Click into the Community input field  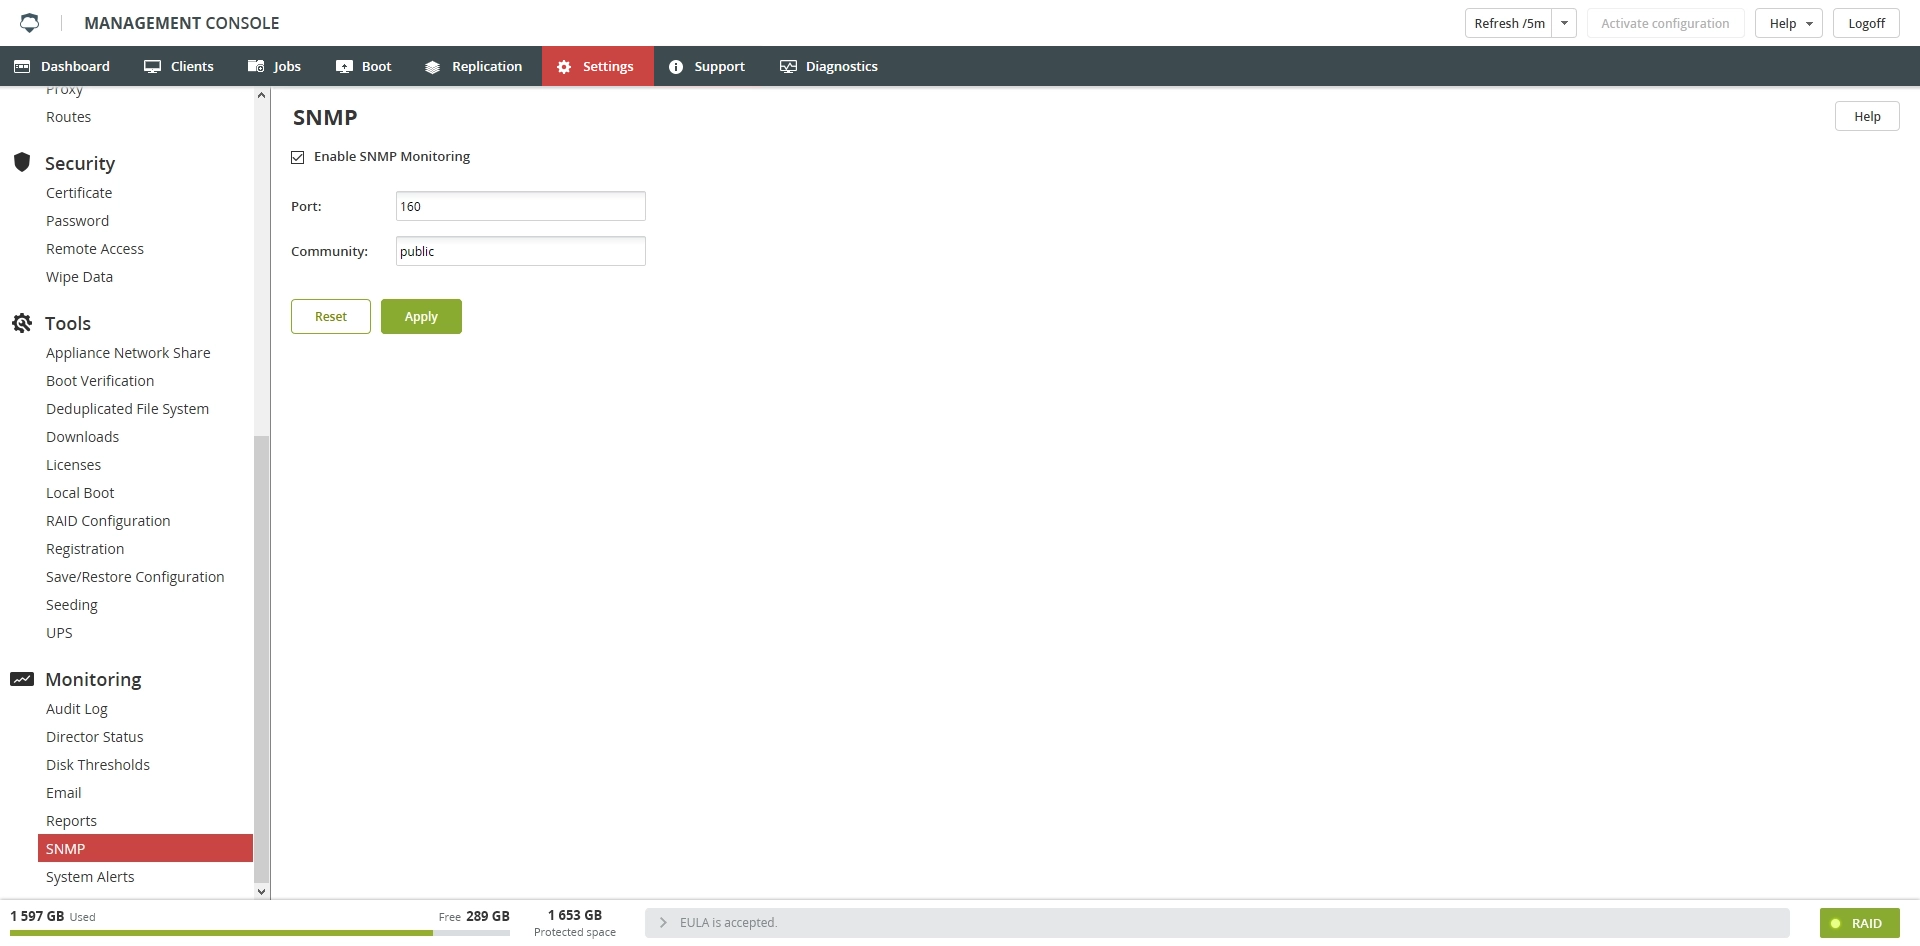pos(521,251)
